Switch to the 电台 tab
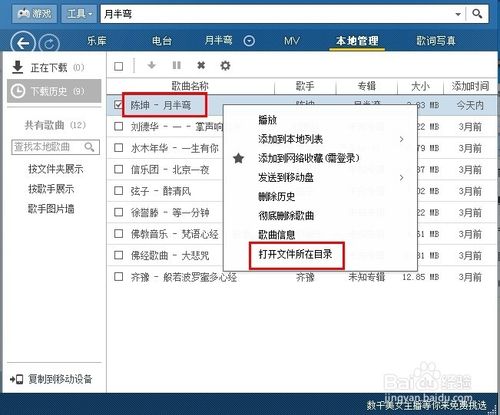Screen dimensions: 500x415 tap(162, 41)
